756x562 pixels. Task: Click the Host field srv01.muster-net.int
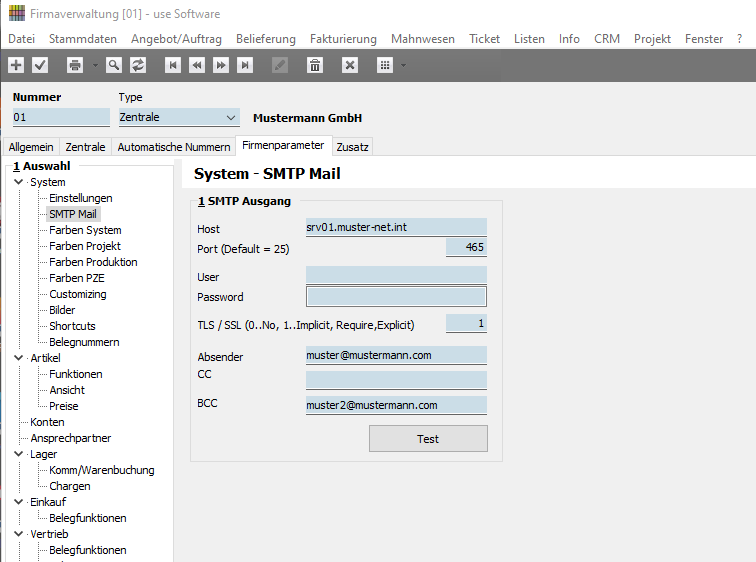tap(396, 227)
